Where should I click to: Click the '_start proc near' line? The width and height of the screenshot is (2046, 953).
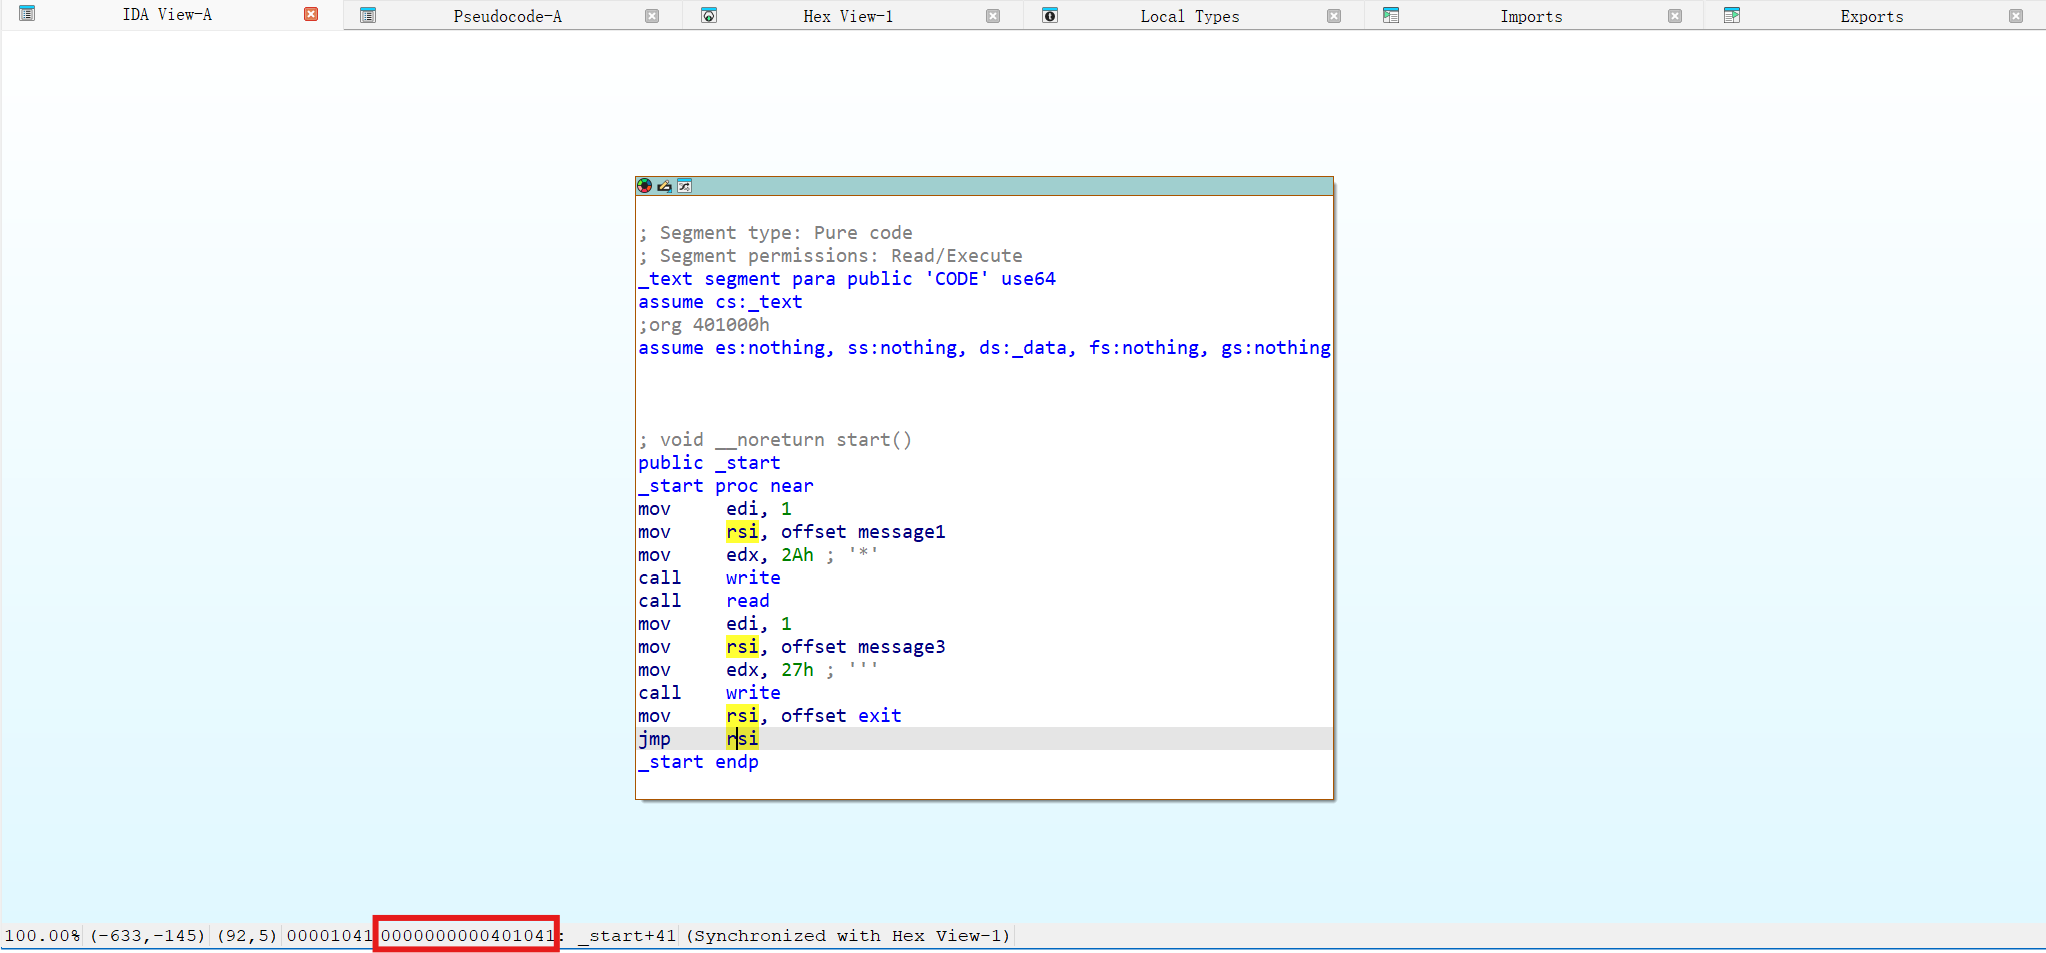coord(726,486)
